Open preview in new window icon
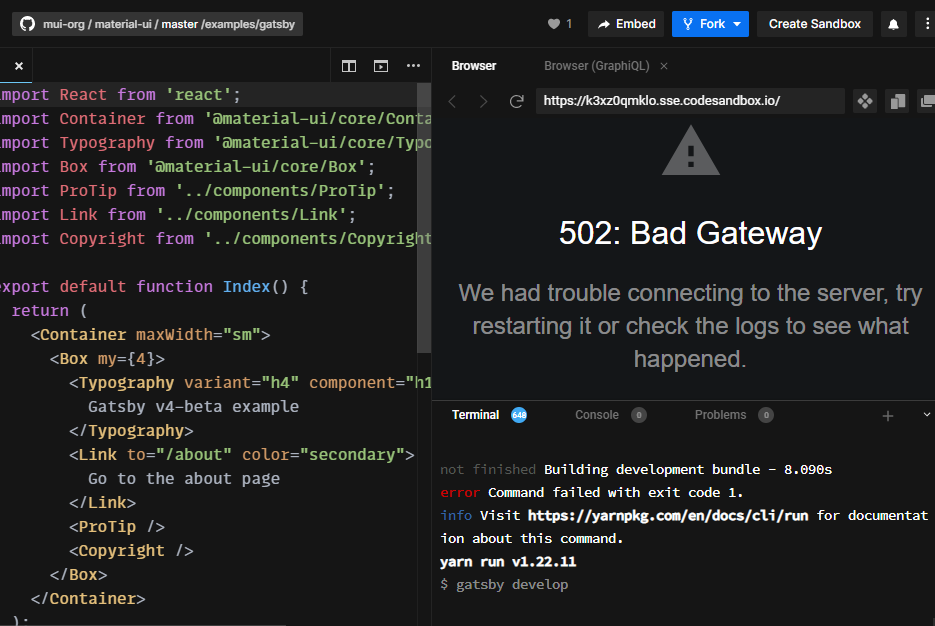Screen dimensions: 935x626 926,101
